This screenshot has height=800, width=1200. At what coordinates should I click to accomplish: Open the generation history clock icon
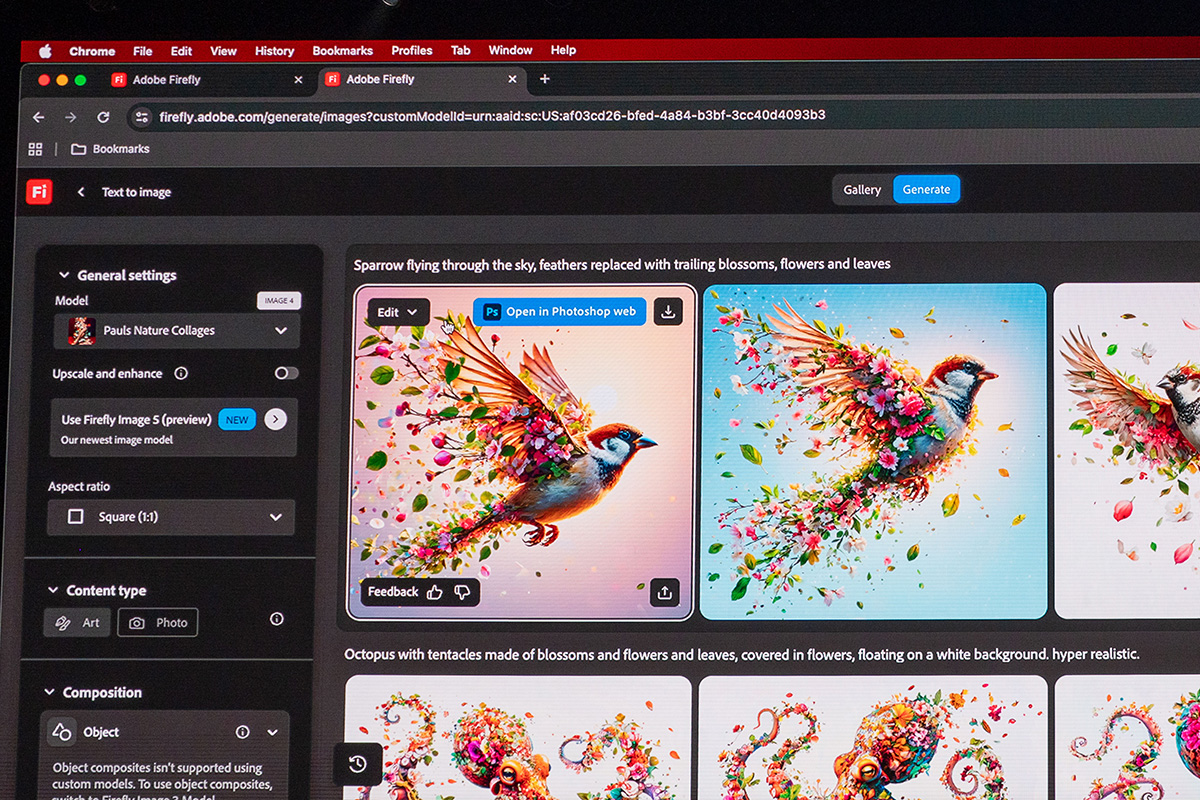pyautogui.click(x=357, y=765)
